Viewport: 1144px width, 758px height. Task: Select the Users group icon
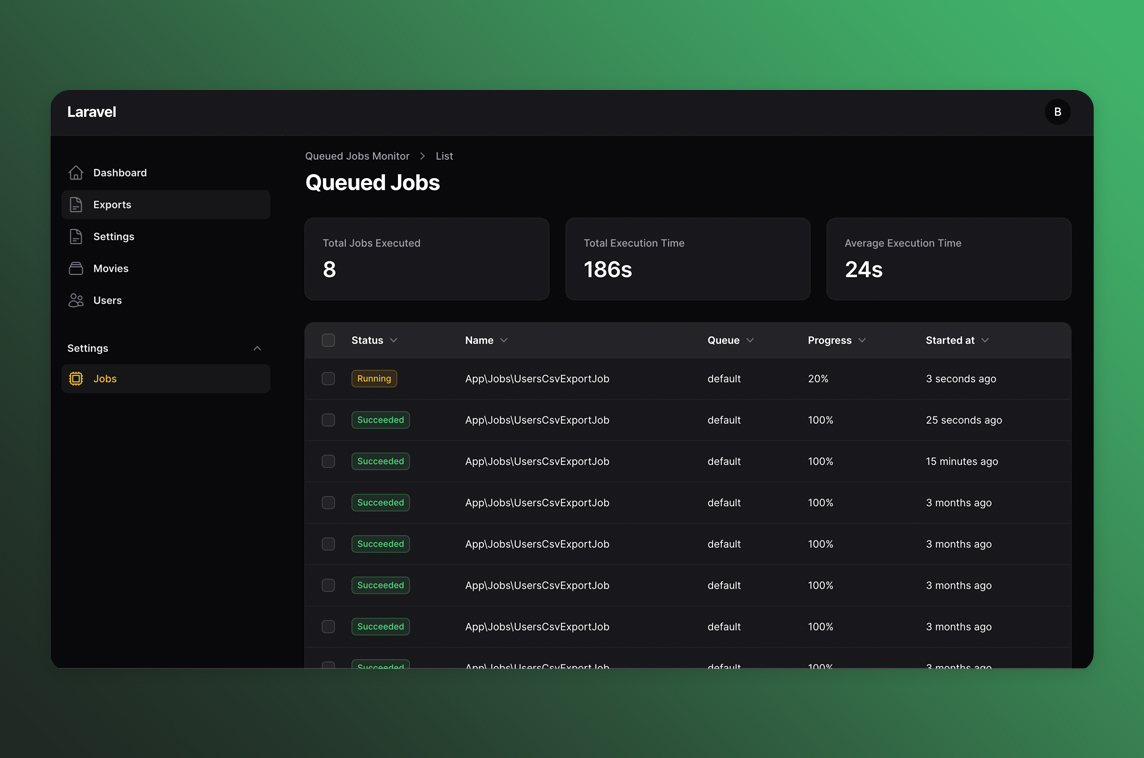pos(76,300)
